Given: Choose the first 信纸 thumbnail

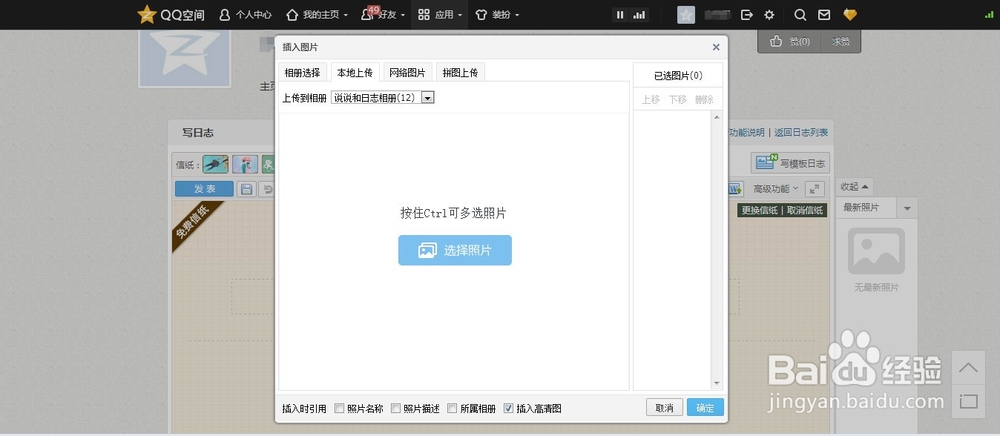Looking at the screenshot, I should (216, 164).
